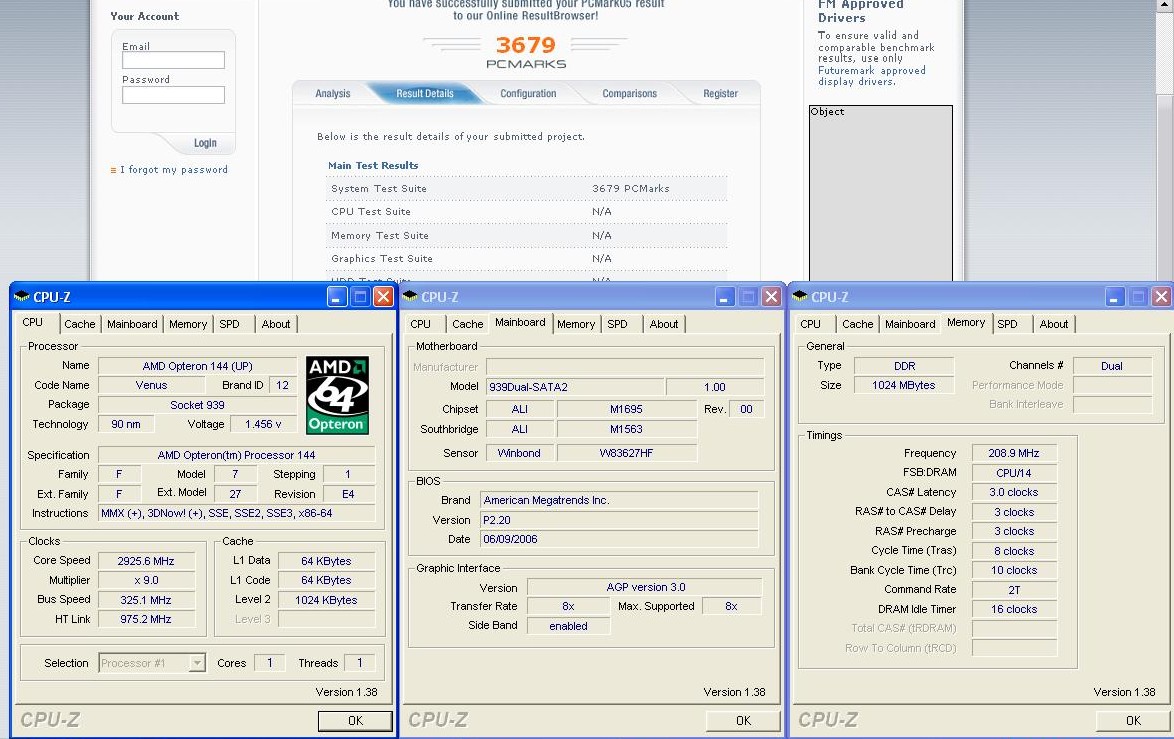
Task: Click CPU-Z title icon in Mainboard window
Action: click(410, 296)
